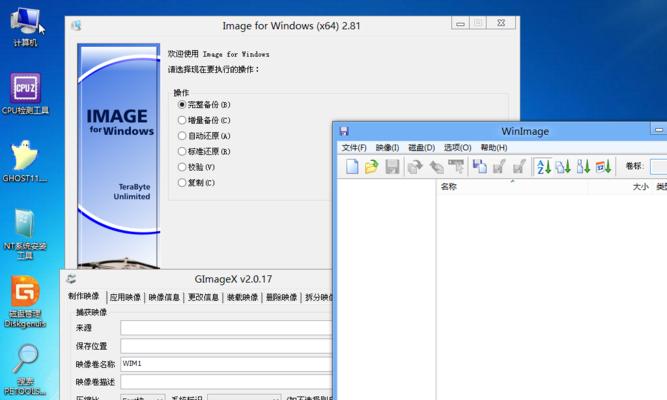Click the second greyed Extract icon beside sort A-Z
This screenshot has height=400, width=667.
click(x=519, y=166)
